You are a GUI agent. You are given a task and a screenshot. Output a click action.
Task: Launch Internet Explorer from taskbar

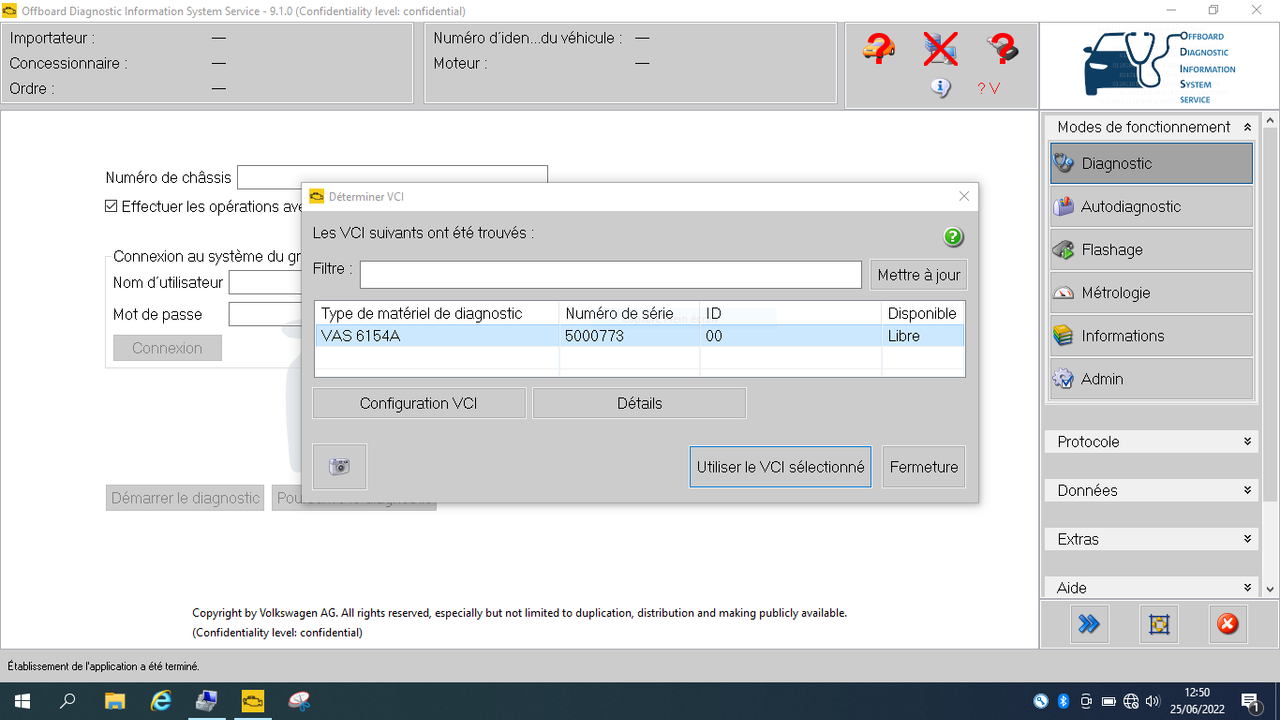click(x=160, y=701)
